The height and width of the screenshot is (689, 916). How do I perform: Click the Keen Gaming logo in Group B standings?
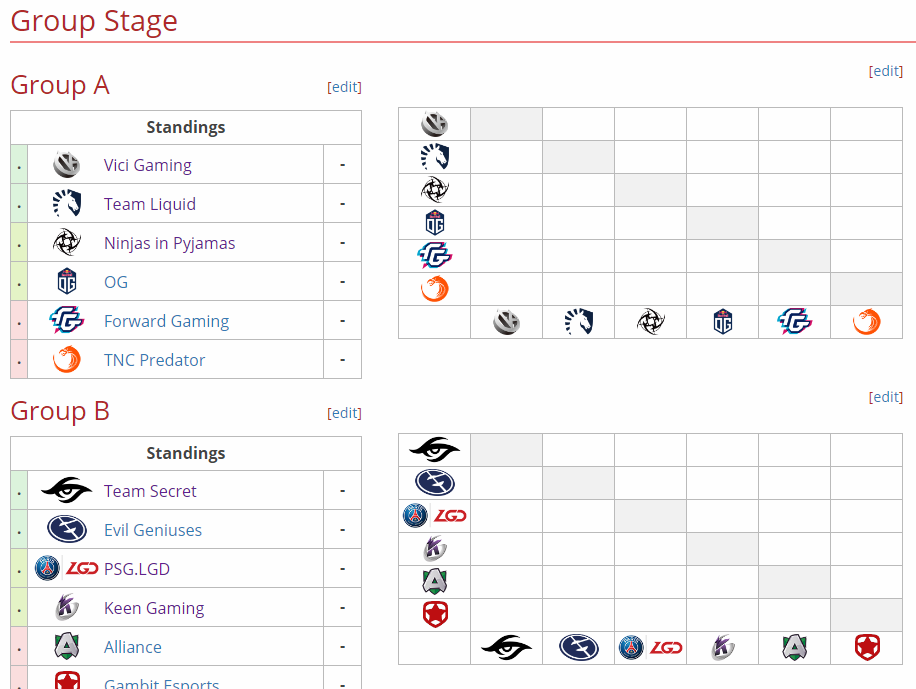pyautogui.click(x=67, y=607)
